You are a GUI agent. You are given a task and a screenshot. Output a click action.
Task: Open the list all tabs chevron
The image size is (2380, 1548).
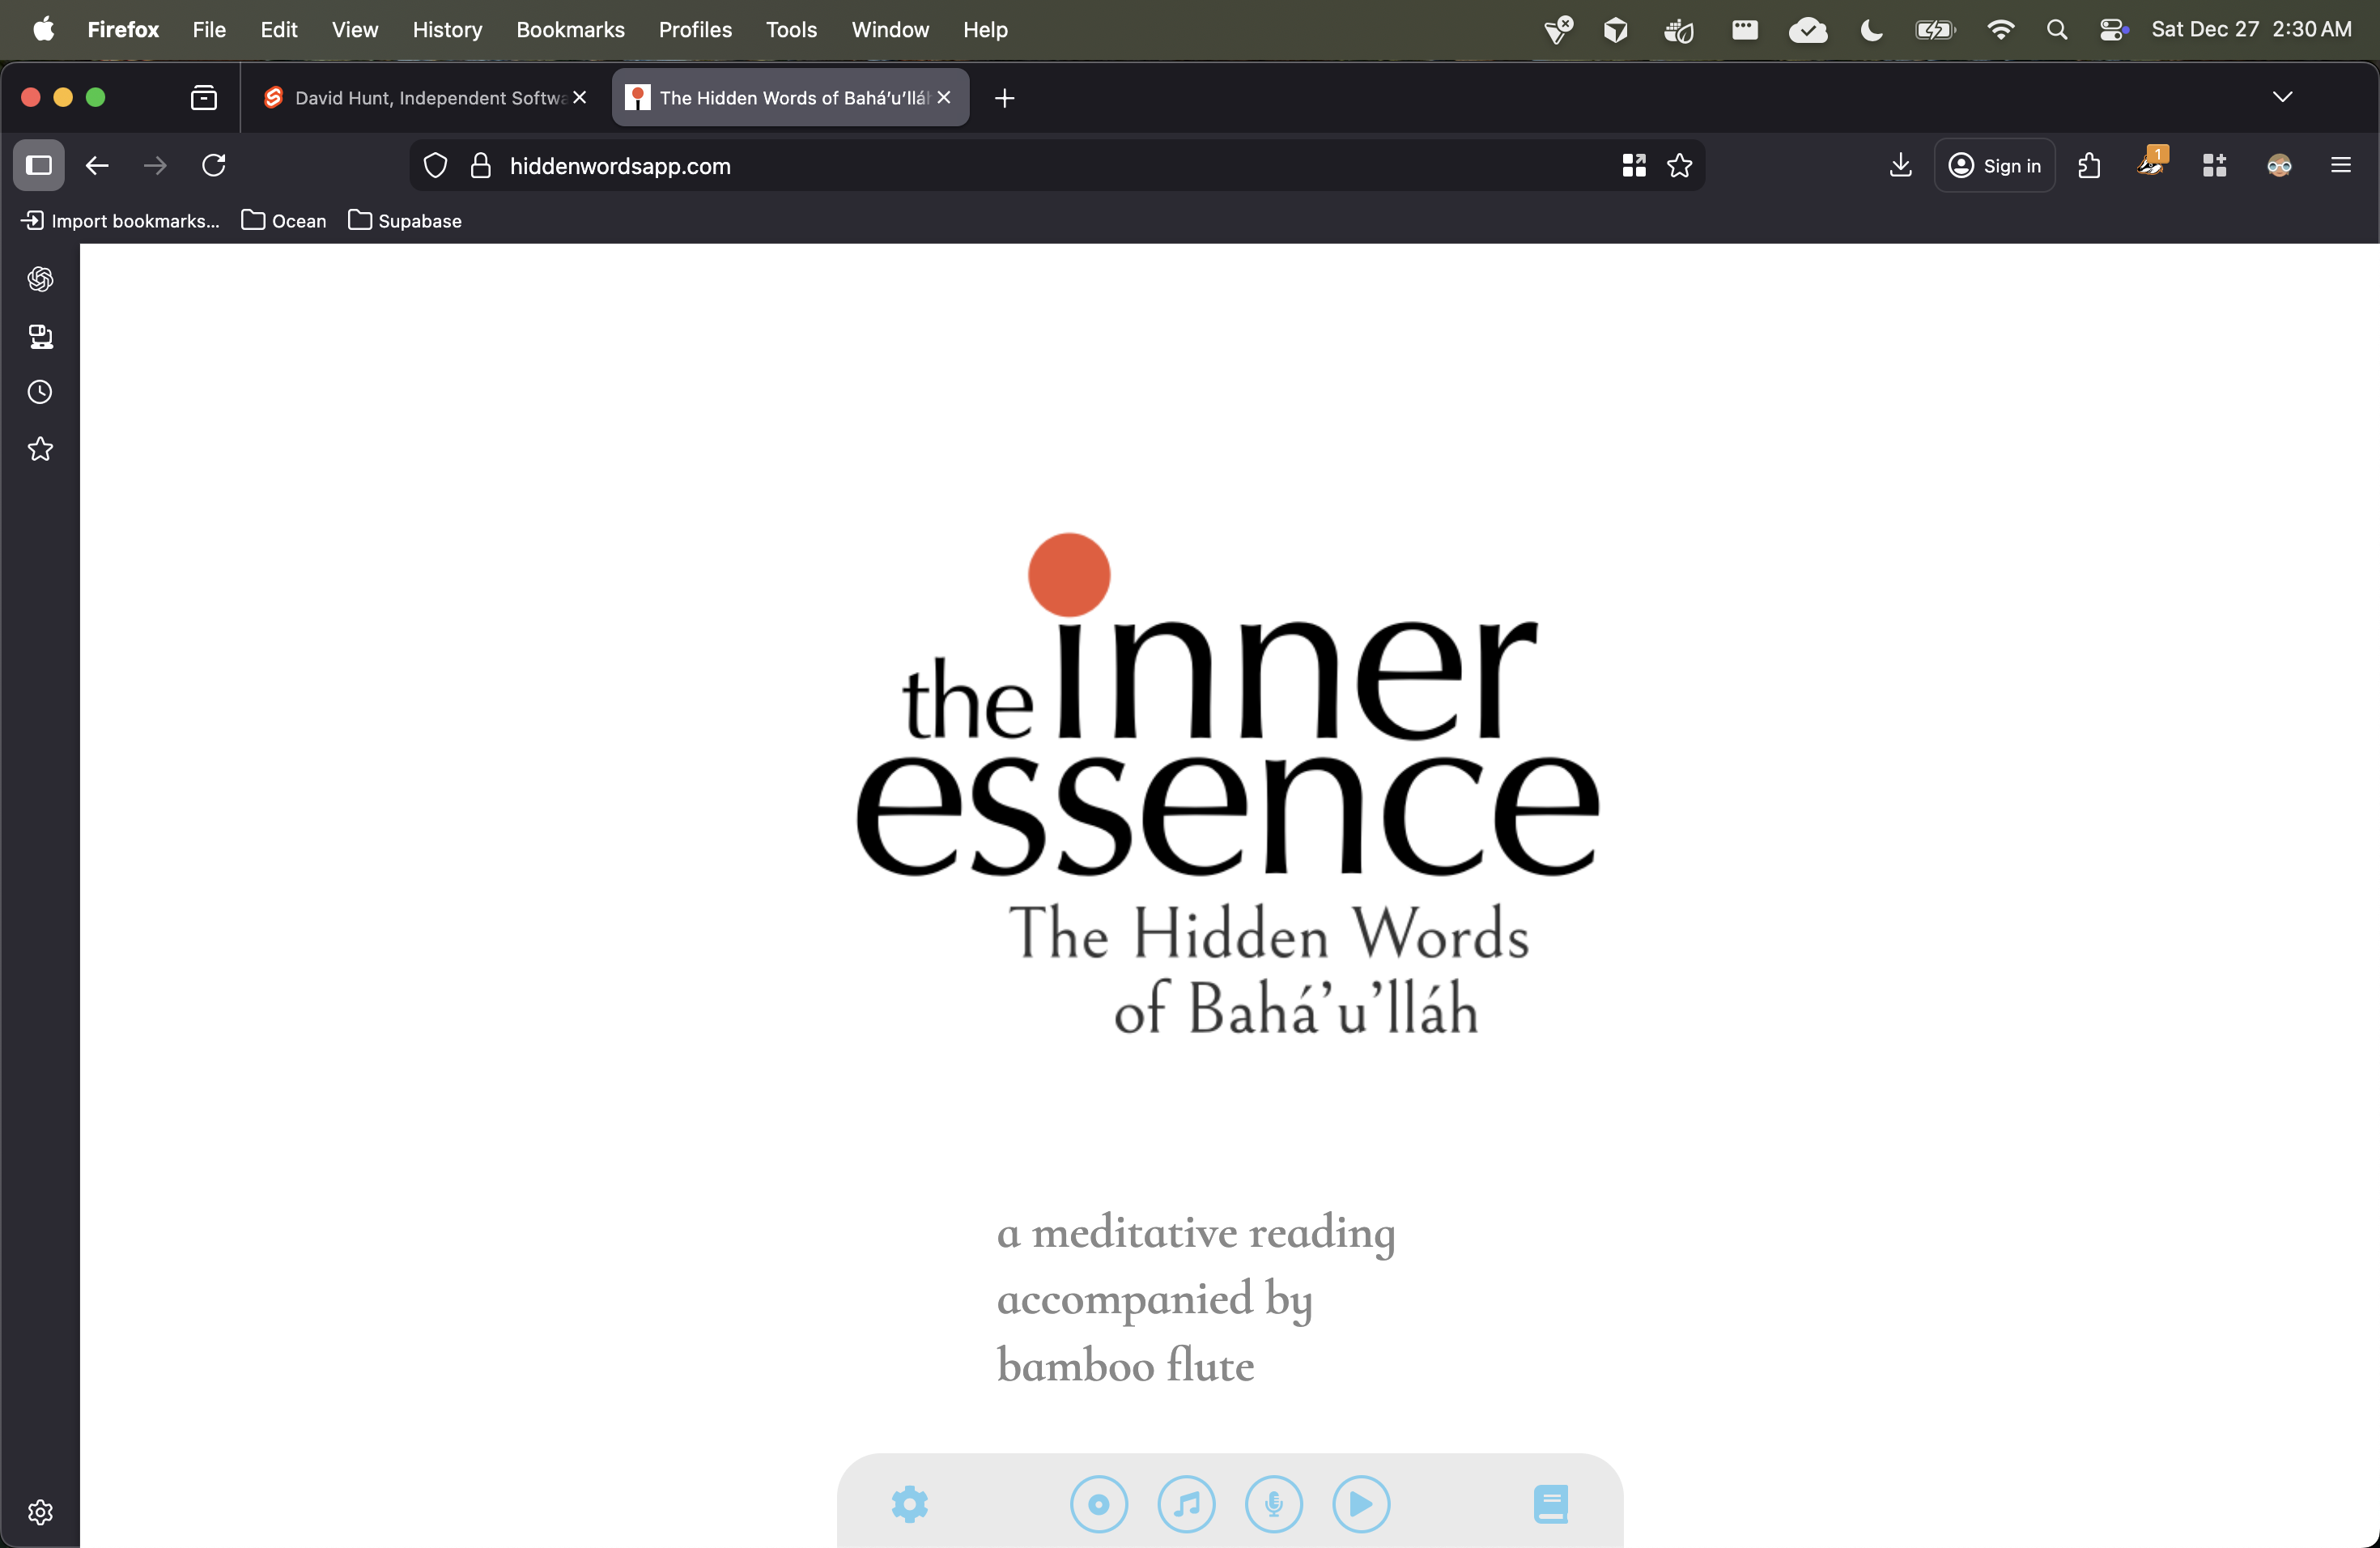pyautogui.click(x=2282, y=96)
